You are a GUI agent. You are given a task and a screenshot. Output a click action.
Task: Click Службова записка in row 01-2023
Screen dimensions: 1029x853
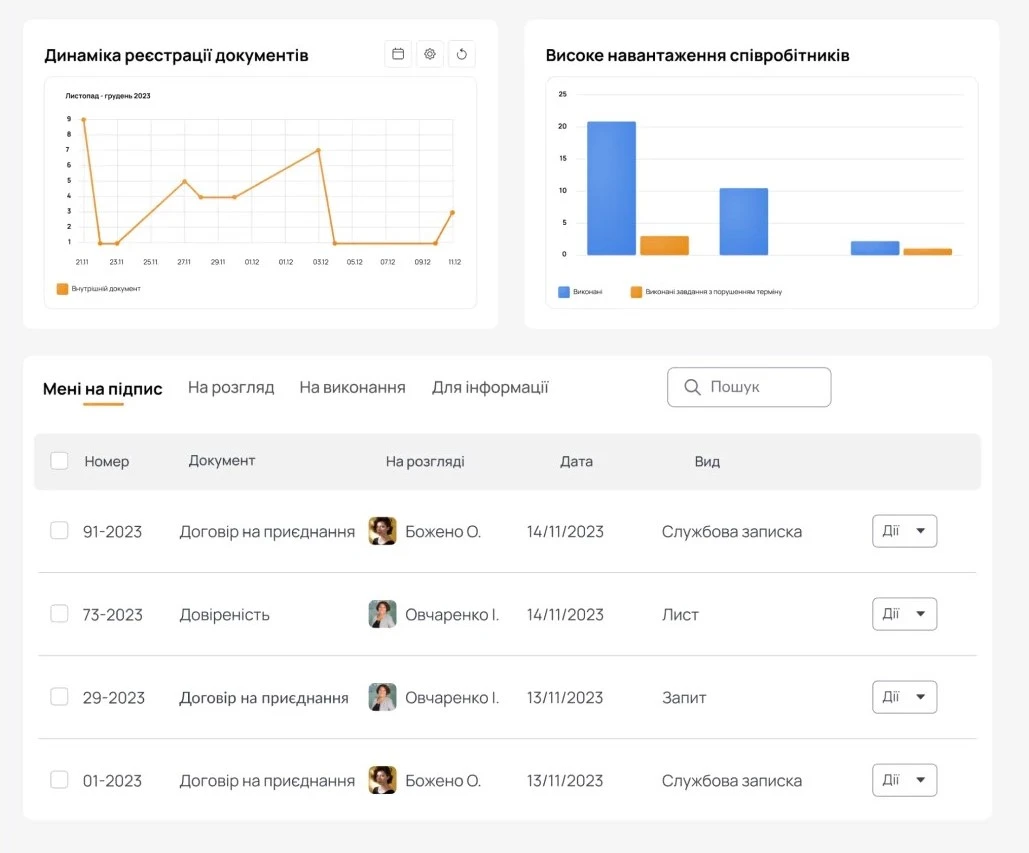point(732,781)
